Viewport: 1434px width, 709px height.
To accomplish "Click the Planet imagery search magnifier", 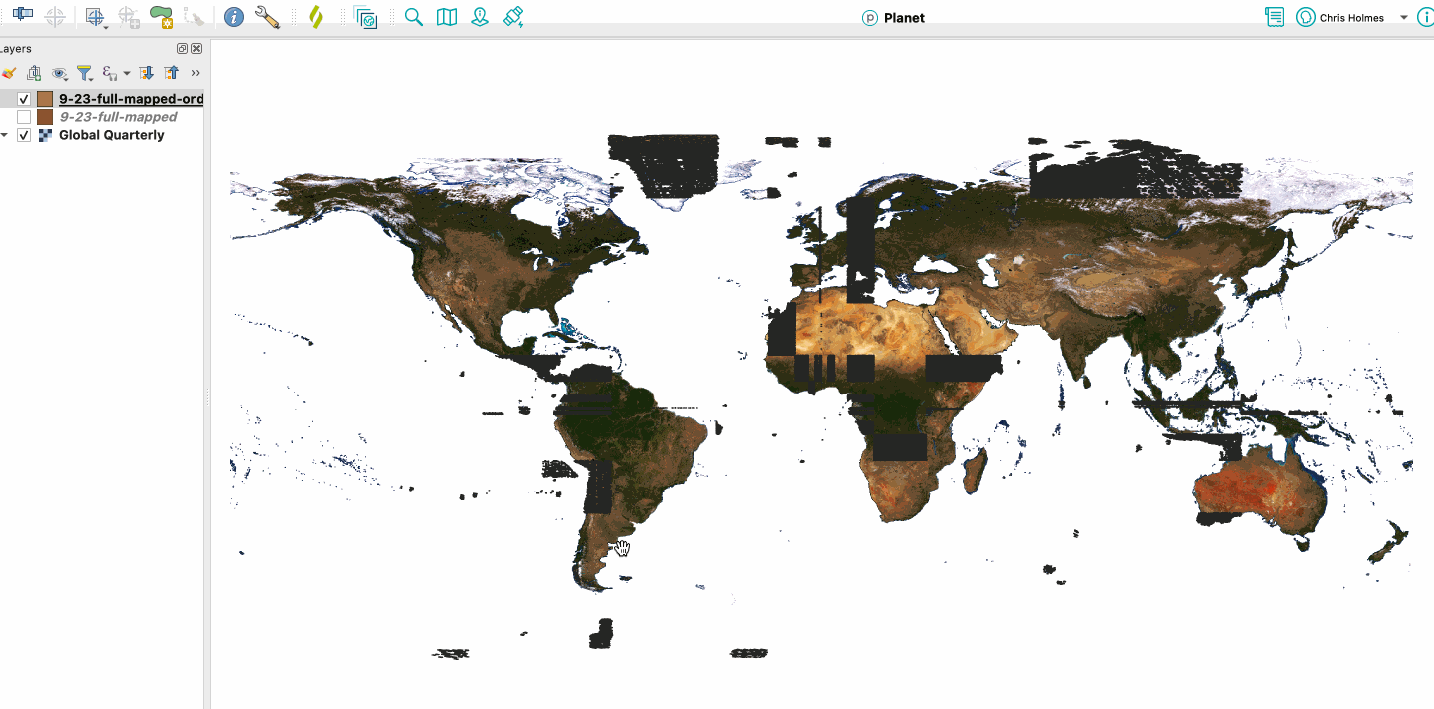I will pyautogui.click(x=414, y=17).
